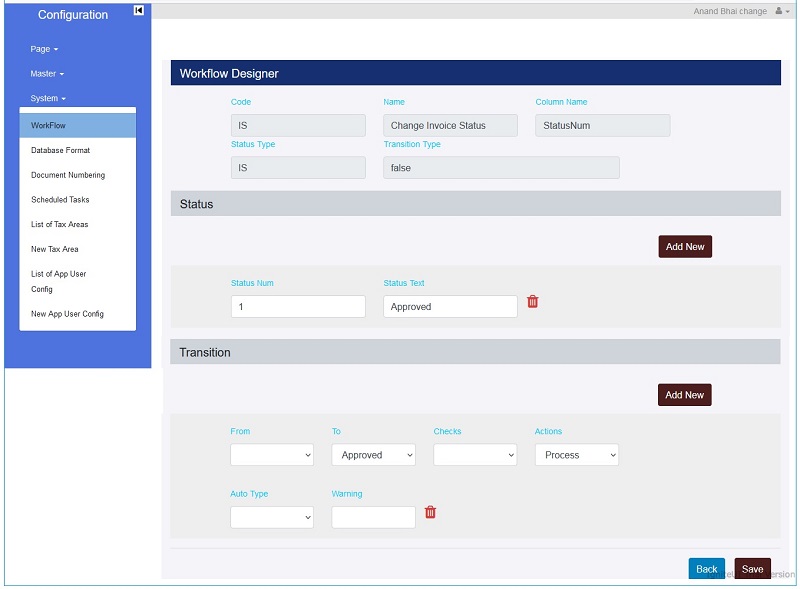800x589 pixels.
Task: Delete the transition row with the trash icon
Action: click(x=430, y=512)
